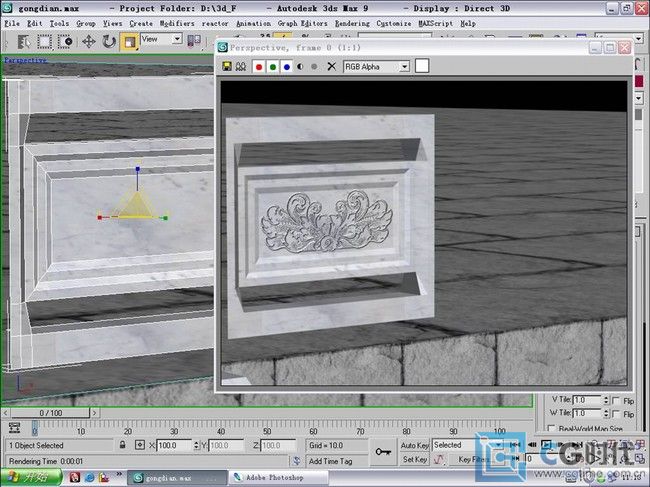Choose the Rectangular Selection Region tool
Viewport: 650px width, 487px height.
point(44,42)
